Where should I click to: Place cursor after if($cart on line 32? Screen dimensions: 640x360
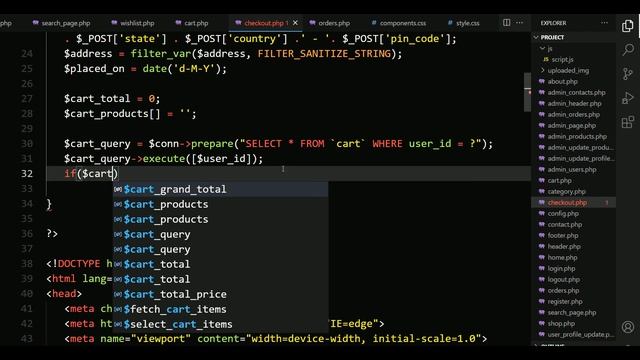click(x=113, y=174)
